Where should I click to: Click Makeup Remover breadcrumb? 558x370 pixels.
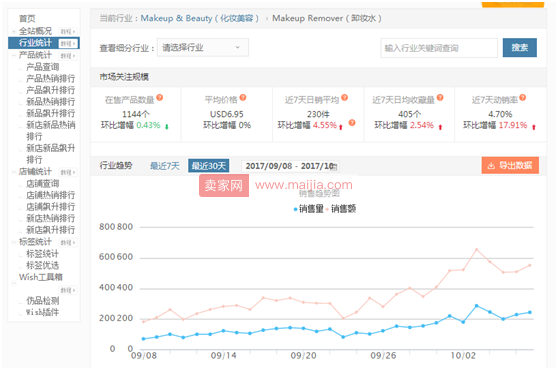[x=327, y=18]
